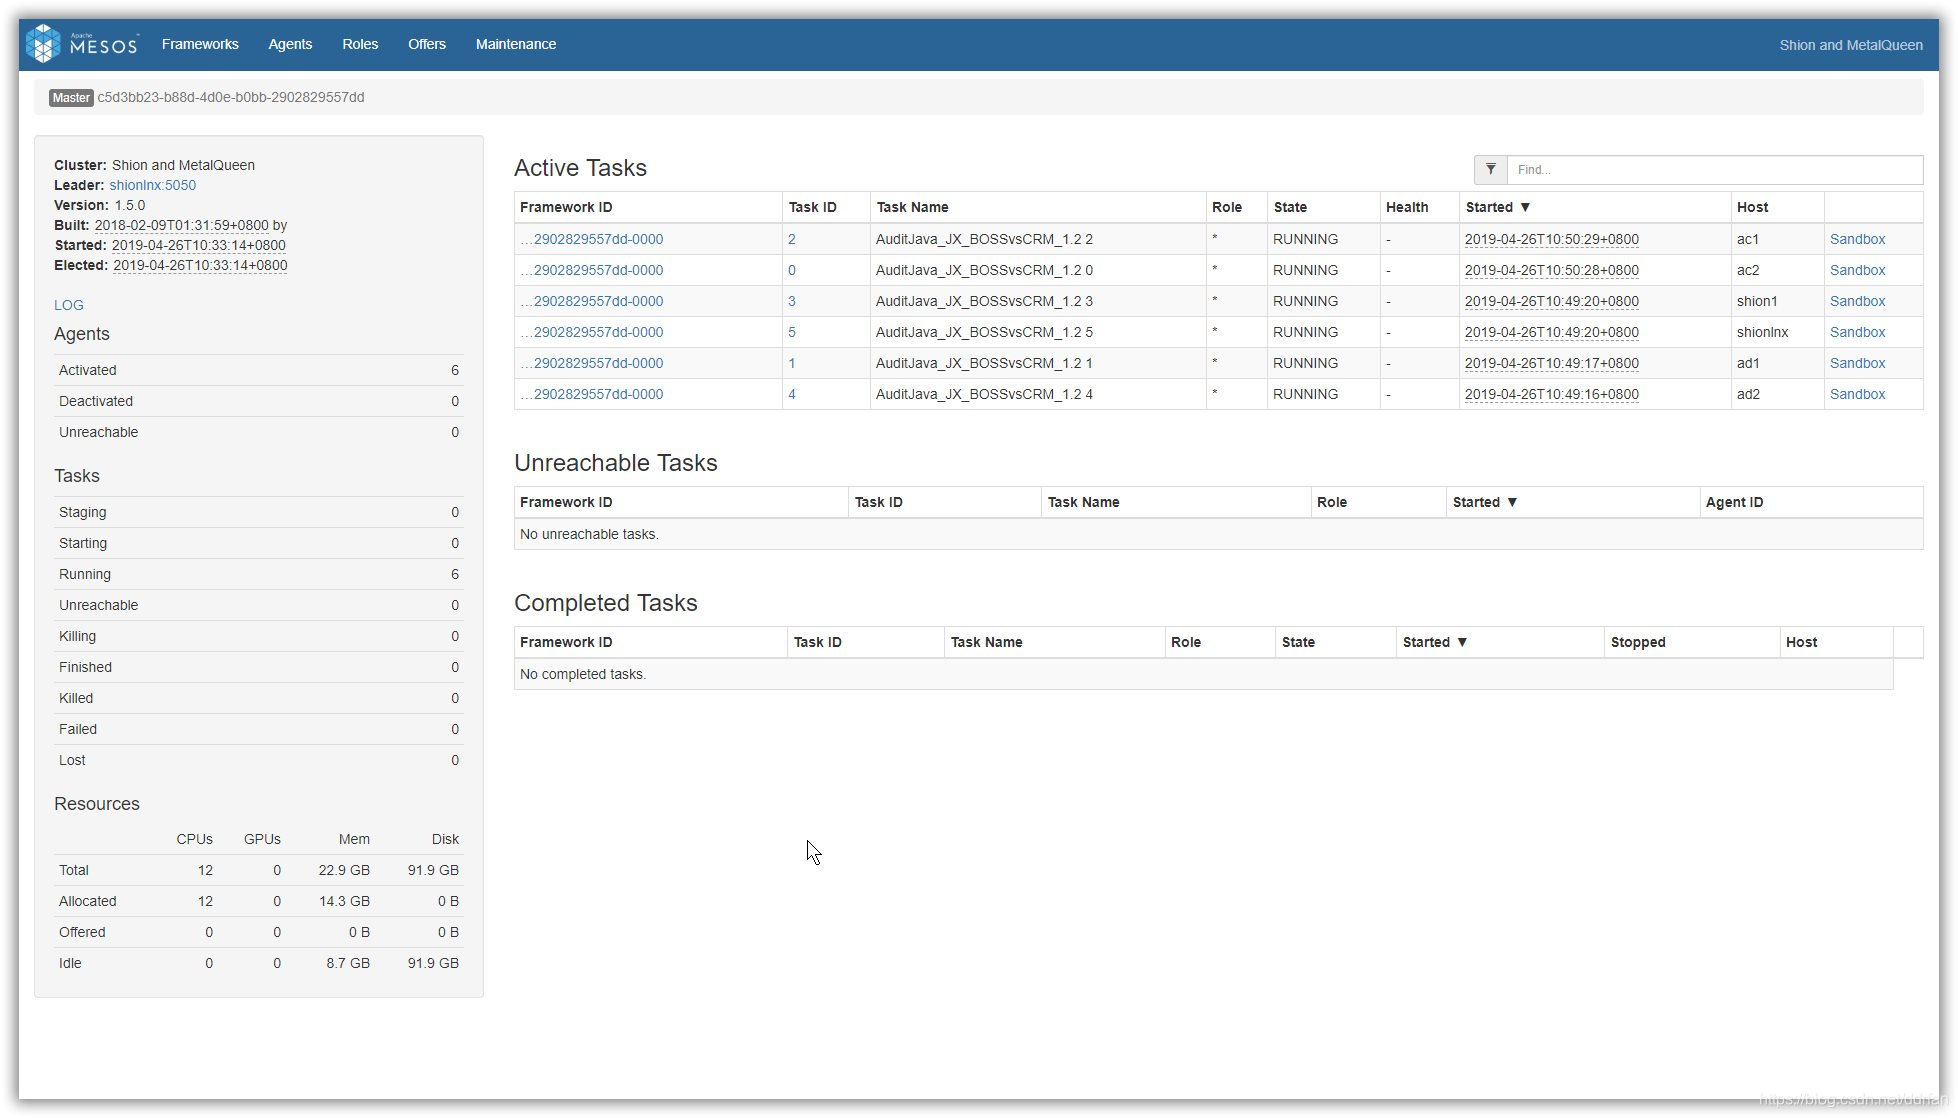The height and width of the screenshot is (1118, 1958).
Task: Open Sandbox for host shion1
Action: tap(1857, 301)
